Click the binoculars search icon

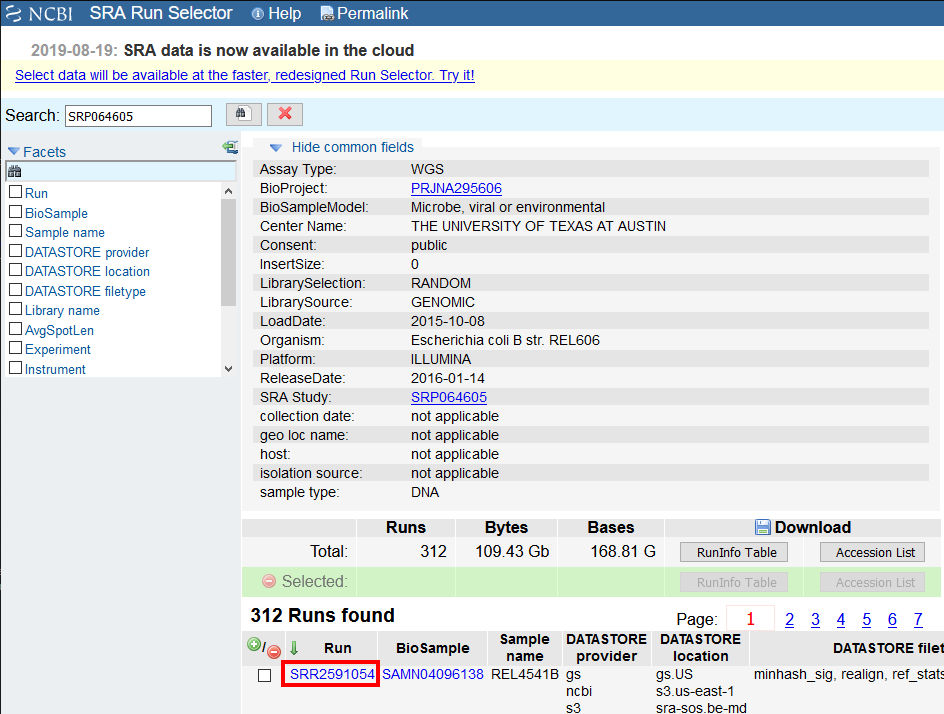pos(242,114)
